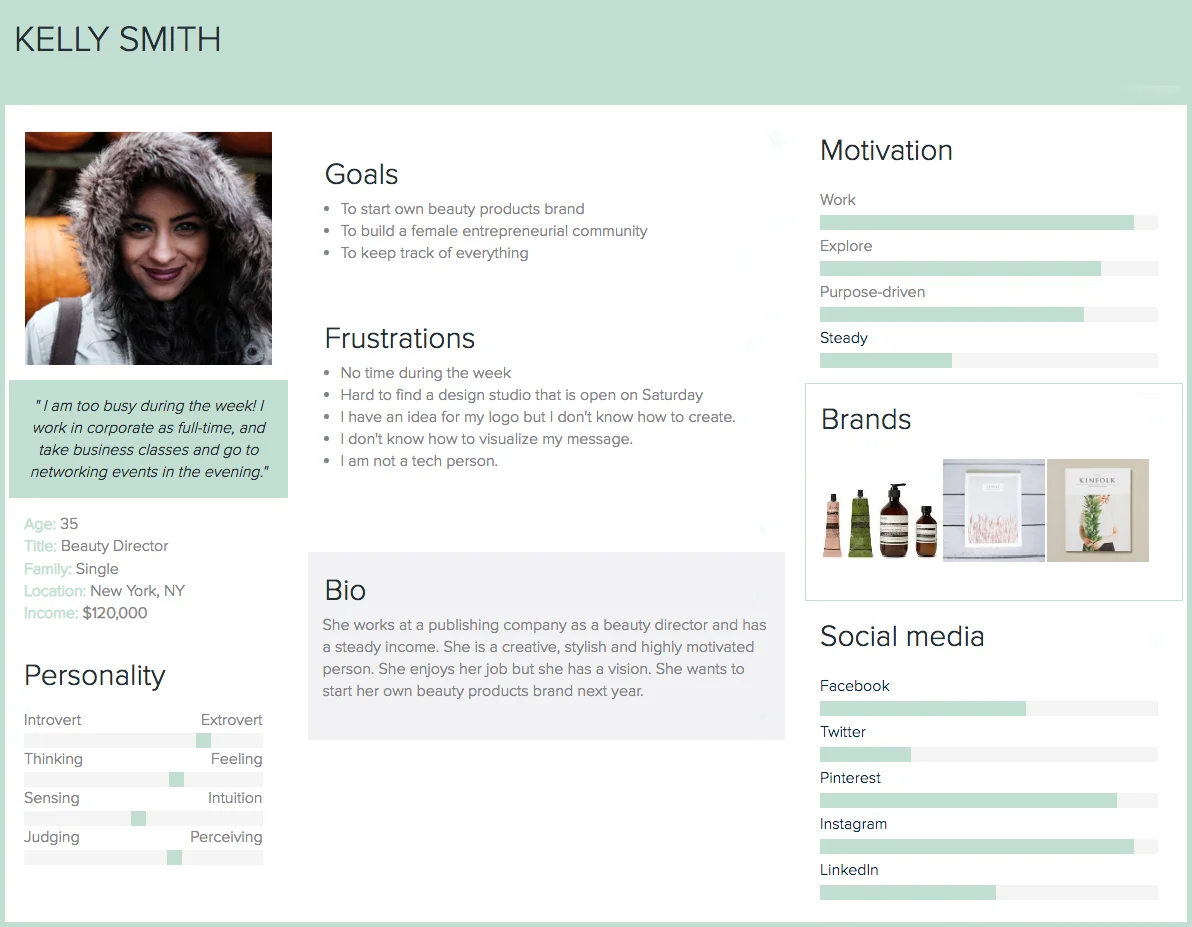Click the Bio heading
The height and width of the screenshot is (927, 1192).
345,591
